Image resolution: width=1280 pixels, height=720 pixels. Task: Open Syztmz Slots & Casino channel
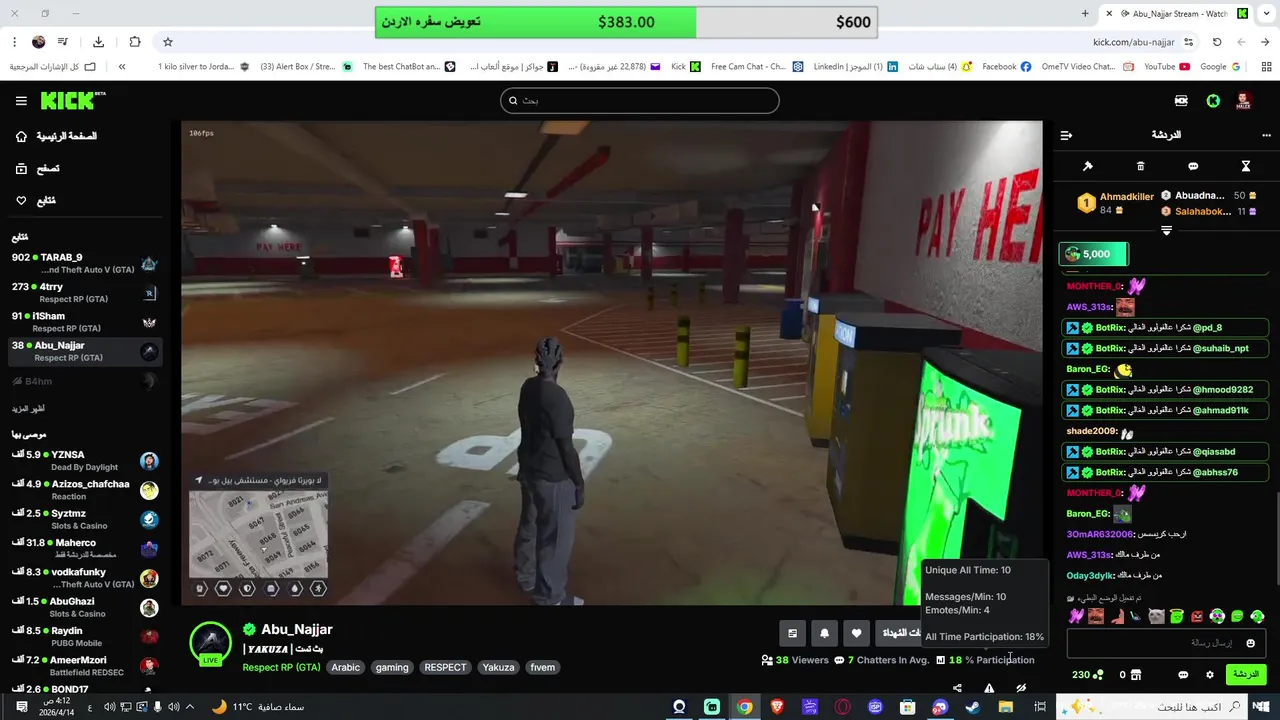[x=84, y=519]
